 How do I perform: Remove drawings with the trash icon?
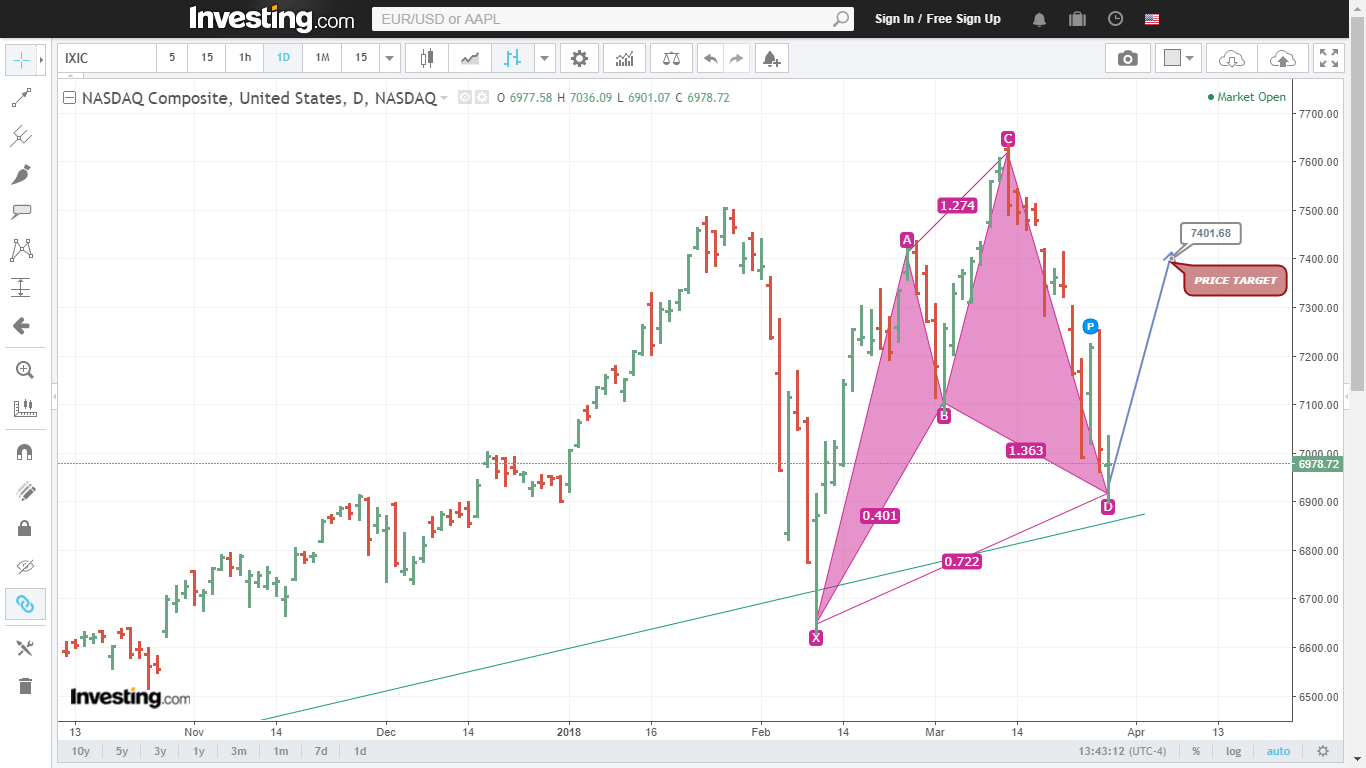25,686
